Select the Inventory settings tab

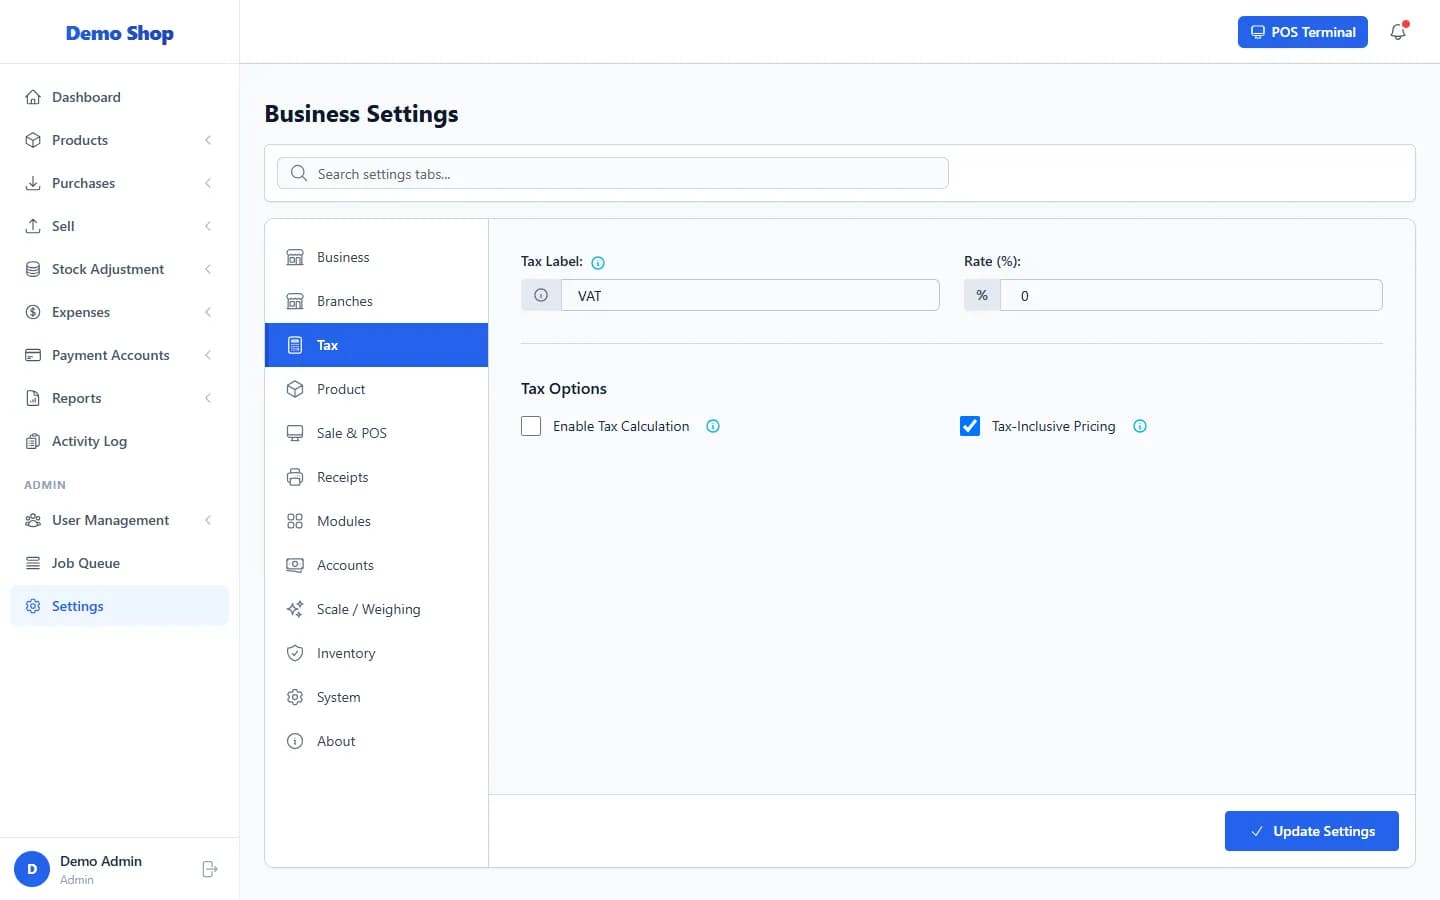tap(376, 653)
